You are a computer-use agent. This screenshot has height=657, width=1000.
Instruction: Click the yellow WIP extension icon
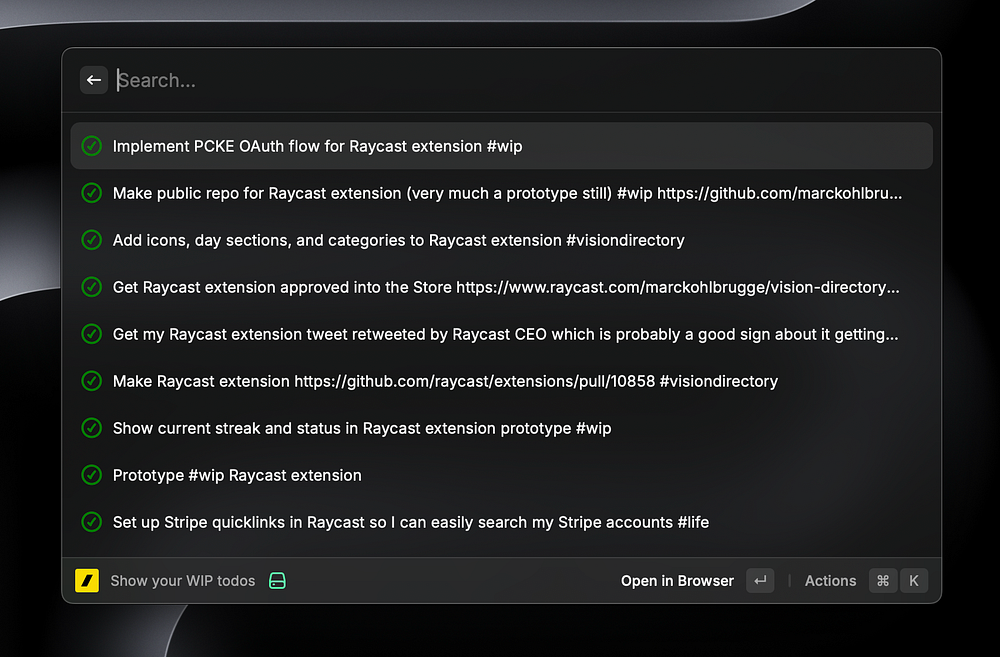click(x=87, y=581)
